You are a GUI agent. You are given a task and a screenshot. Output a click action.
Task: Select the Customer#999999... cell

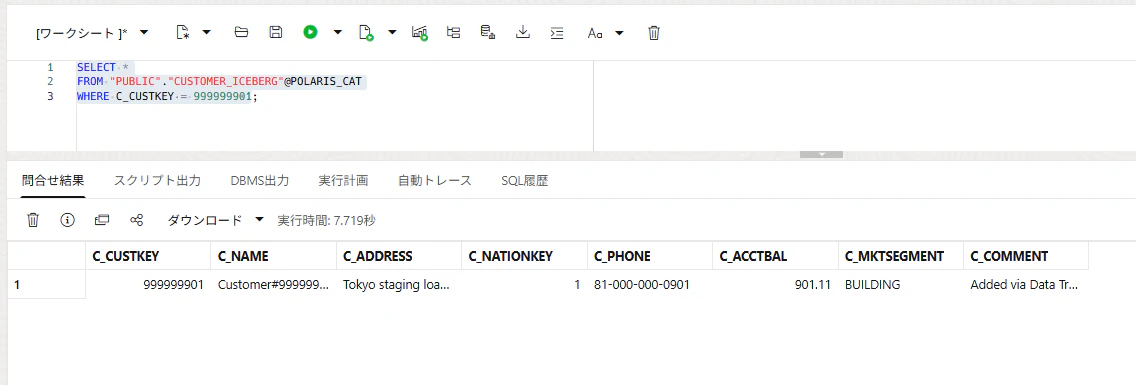pyautogui.click(x=273, y=285)
